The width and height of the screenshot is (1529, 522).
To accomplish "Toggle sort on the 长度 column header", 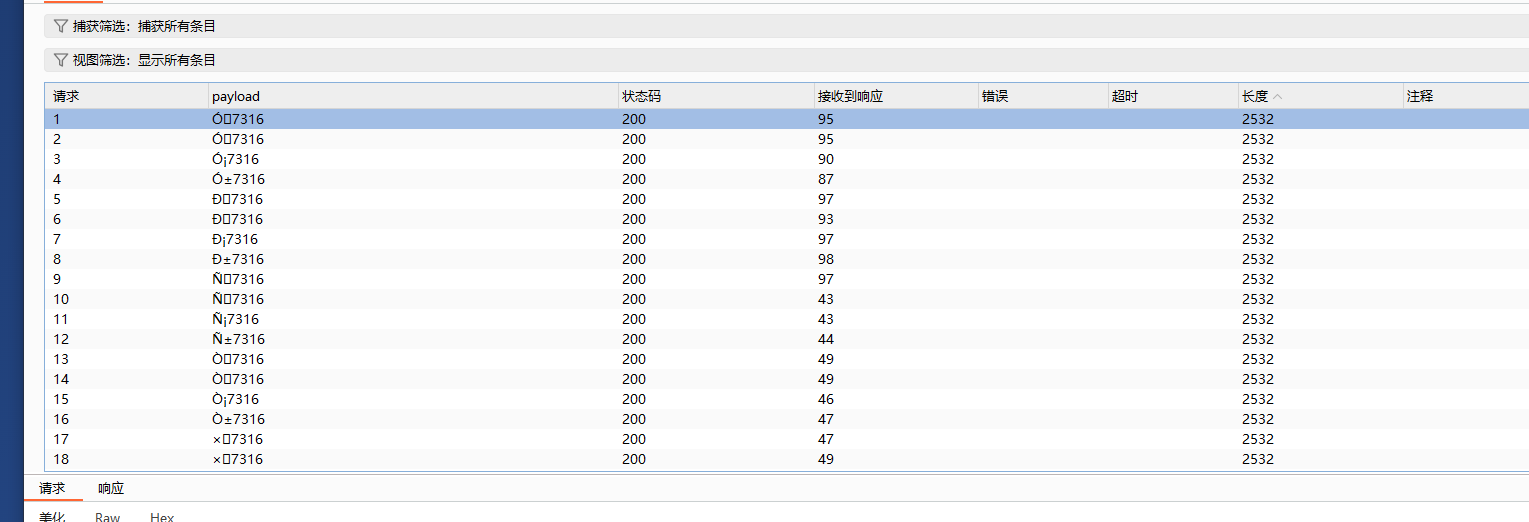I will point(1320,96).
